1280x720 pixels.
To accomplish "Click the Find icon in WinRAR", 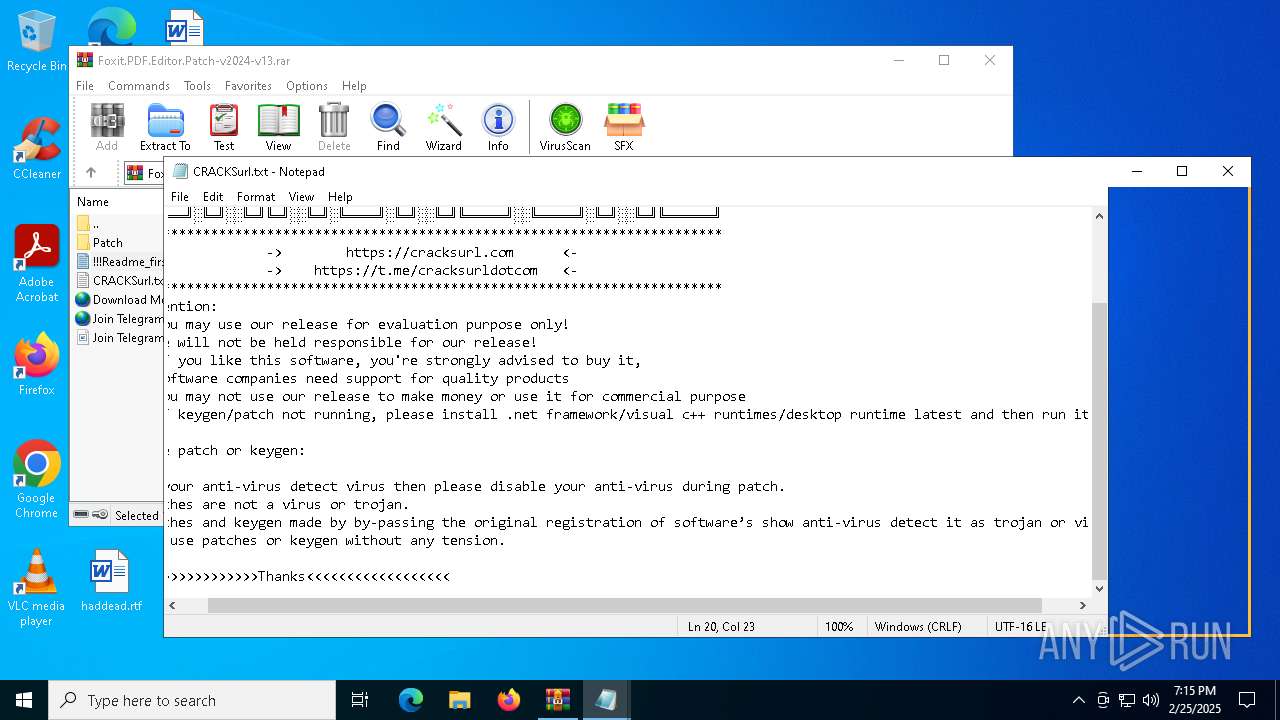I will pos(388,127).
